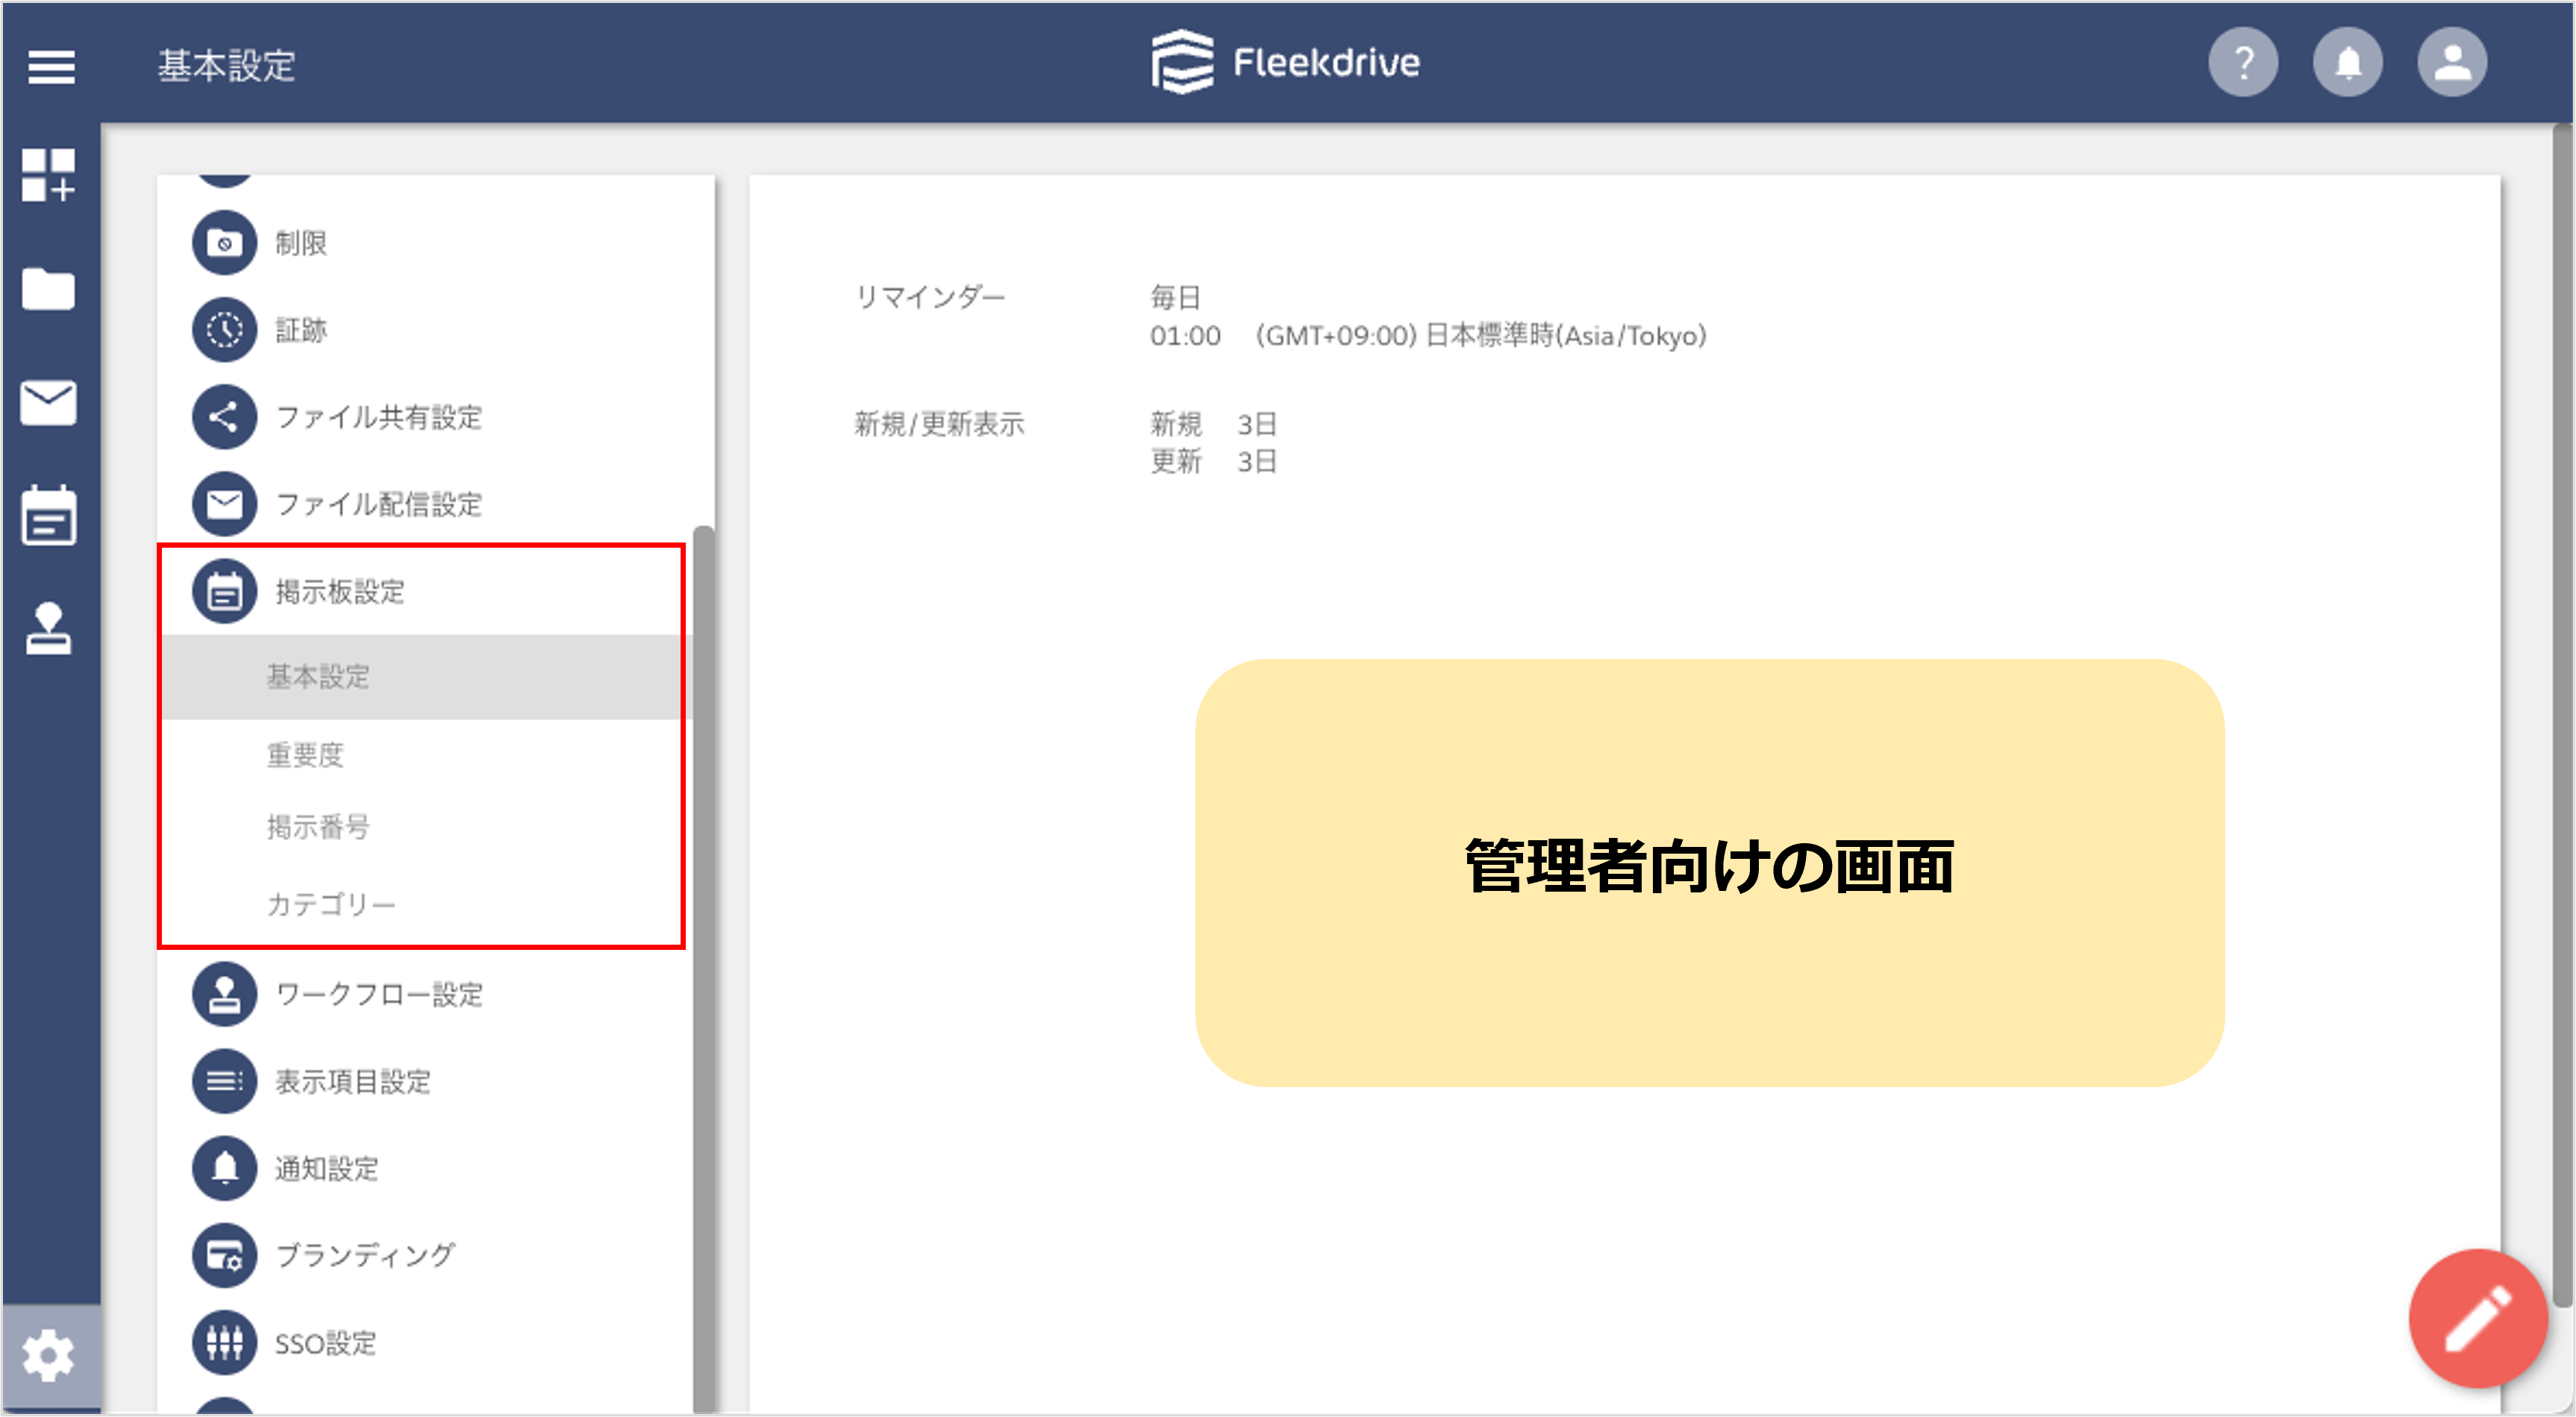Open the mail icon in sidebar
The image size is (2576, 1417).
coord(48,403)
